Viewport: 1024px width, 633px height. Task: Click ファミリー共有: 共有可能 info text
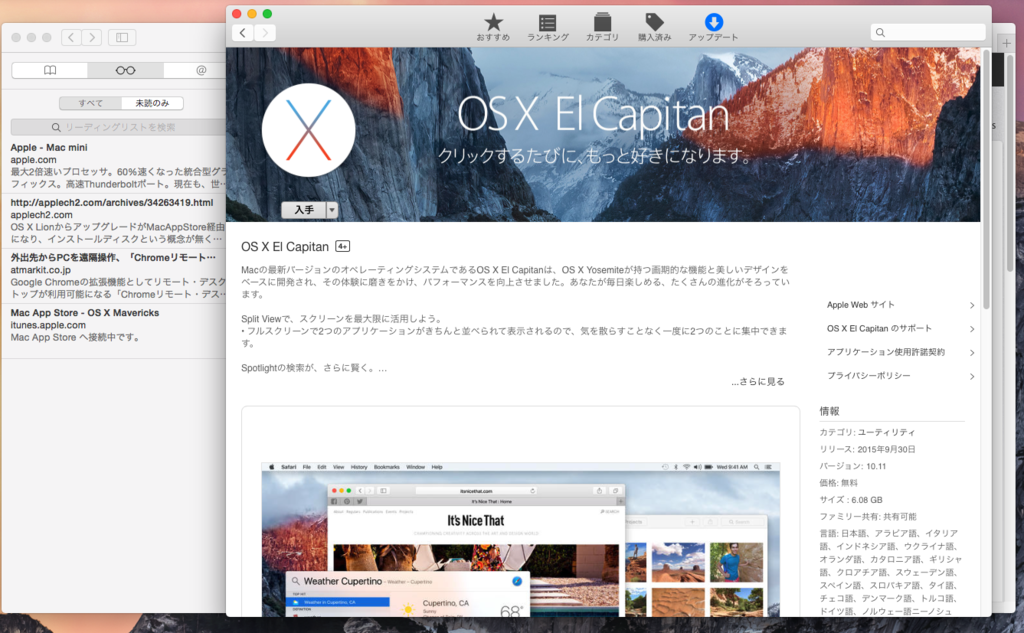point(868,517)
